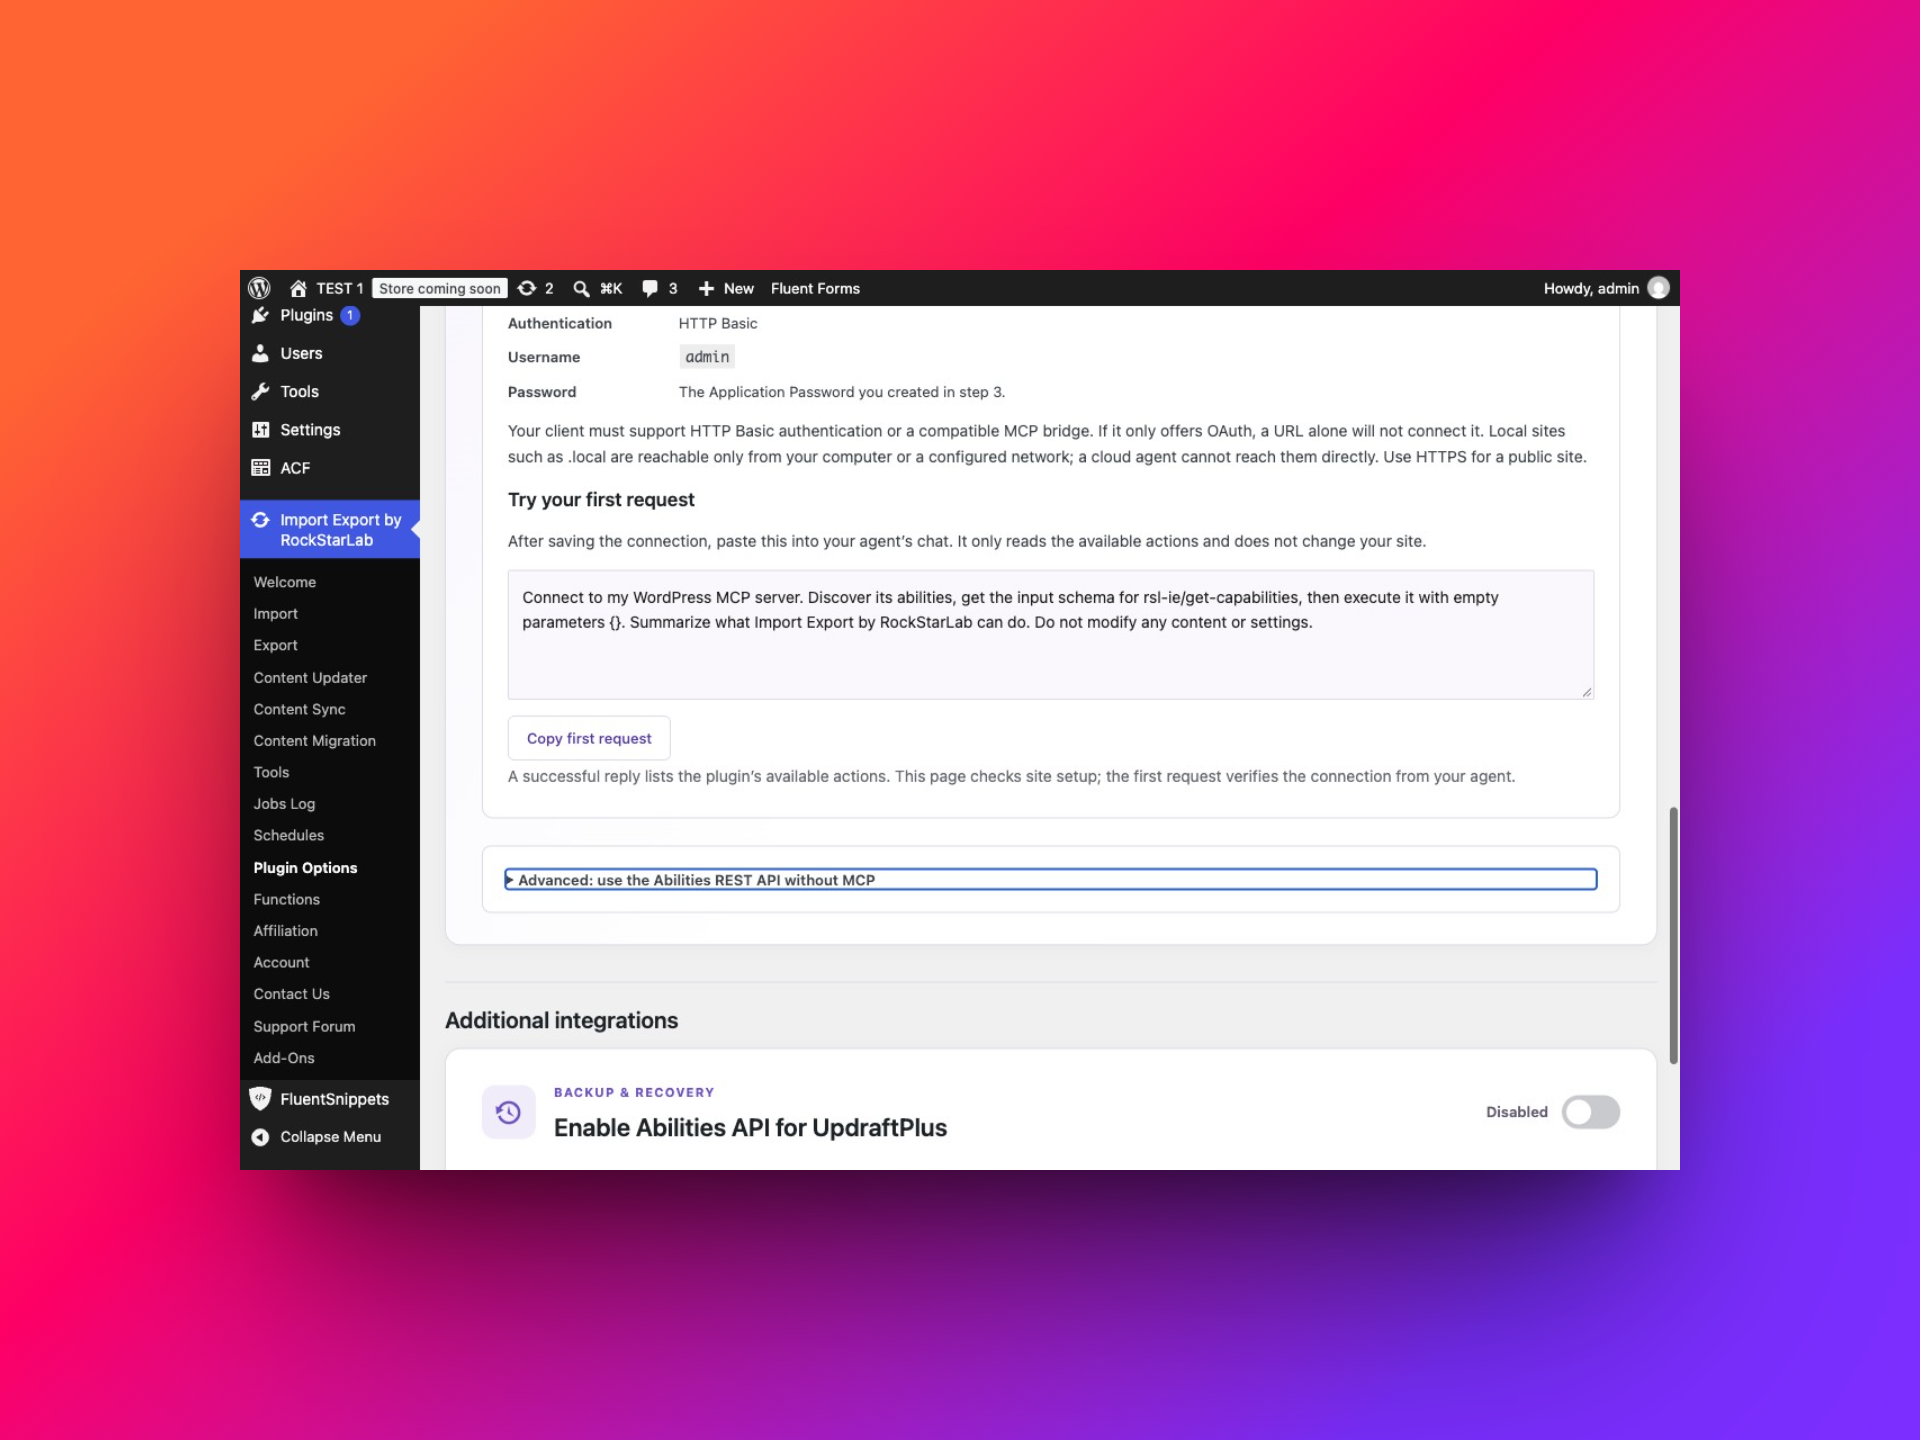This screenshot has width=1920, height=1440.
Task: Open Fluent Forms in admin bar
Action: click(815, 288)
